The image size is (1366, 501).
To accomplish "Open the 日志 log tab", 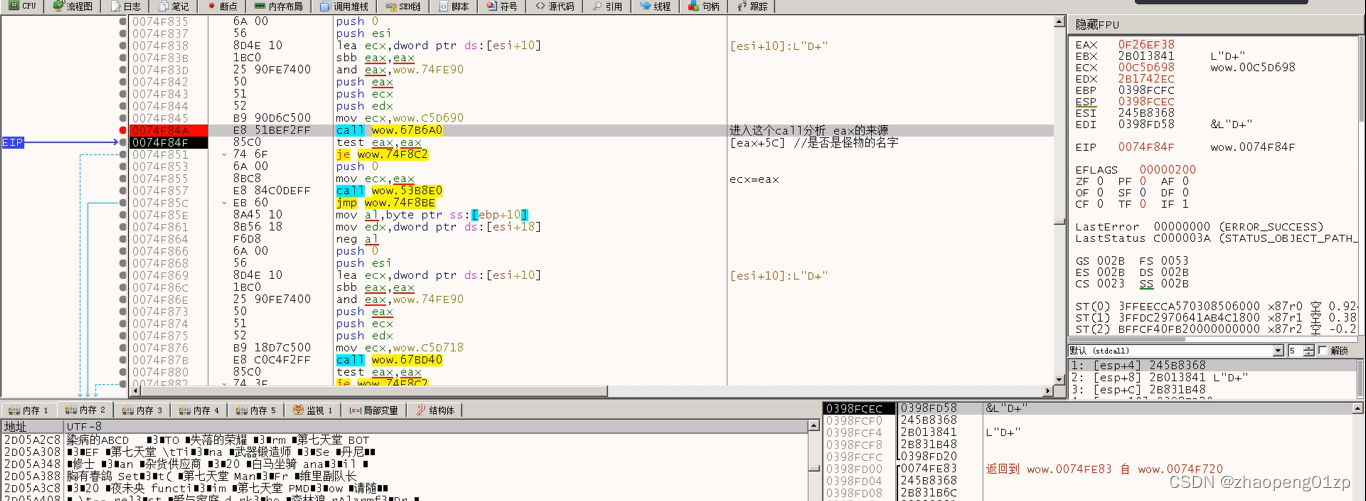I will (x=124, y=6).
